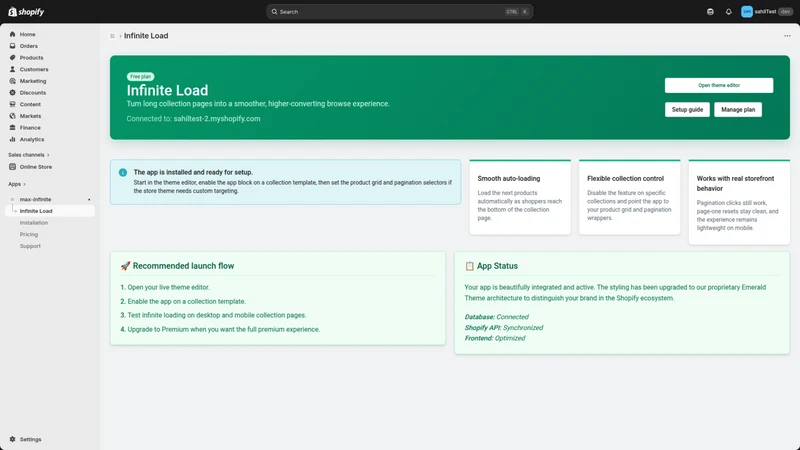Open the Home icon in sidebar
This screenshot has height=450, width=800.
click(x=12, y=34)
